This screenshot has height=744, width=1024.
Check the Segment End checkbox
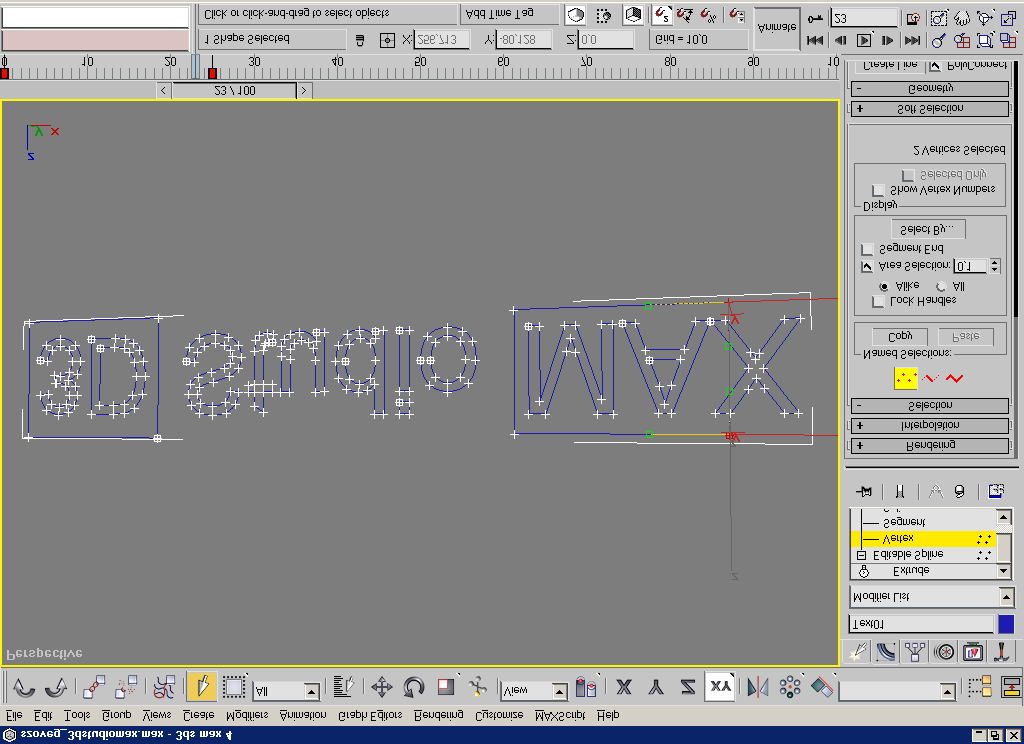[x=867, y=250]
